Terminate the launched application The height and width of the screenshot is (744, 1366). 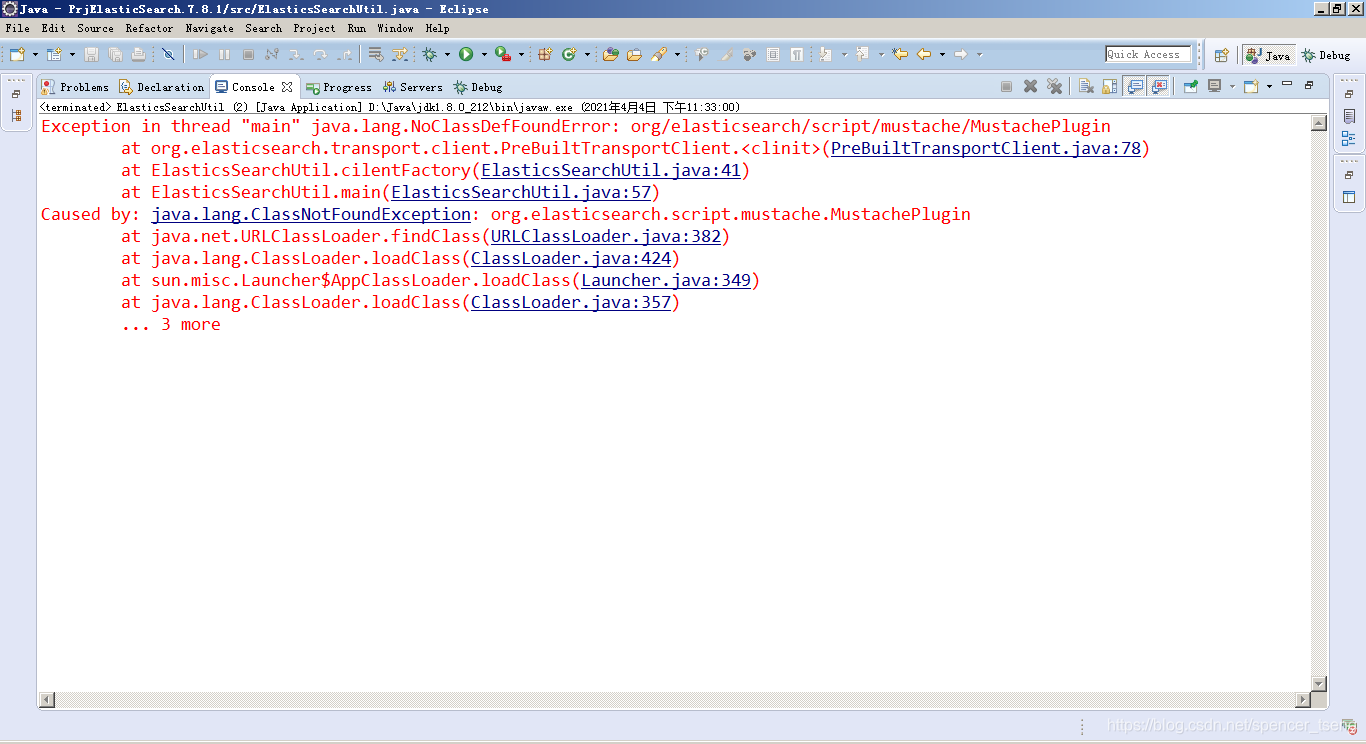(1005, 87)
